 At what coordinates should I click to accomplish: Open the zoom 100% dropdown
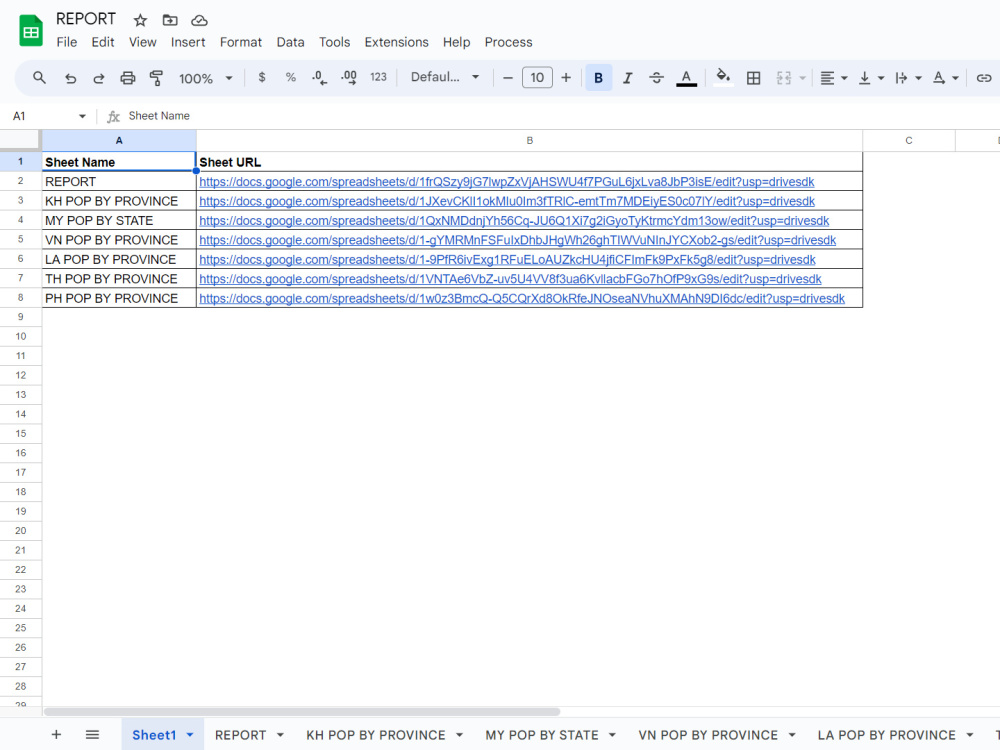click(205, 78)
